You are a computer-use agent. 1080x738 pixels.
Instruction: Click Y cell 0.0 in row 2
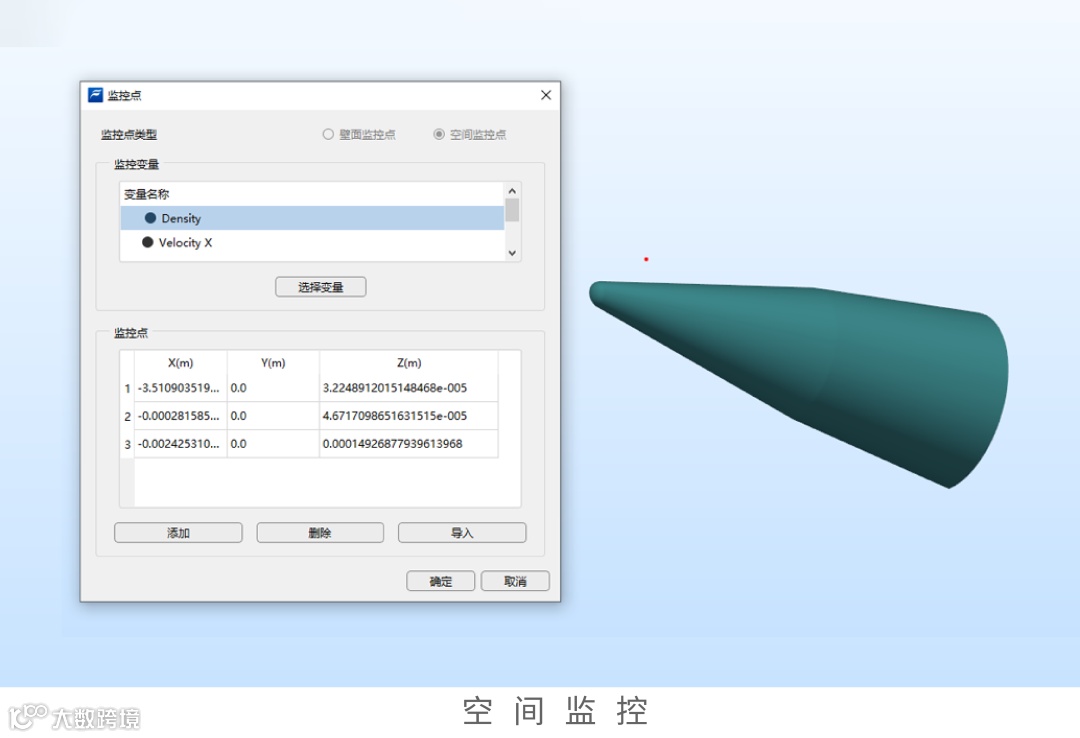tap(273, 416)
